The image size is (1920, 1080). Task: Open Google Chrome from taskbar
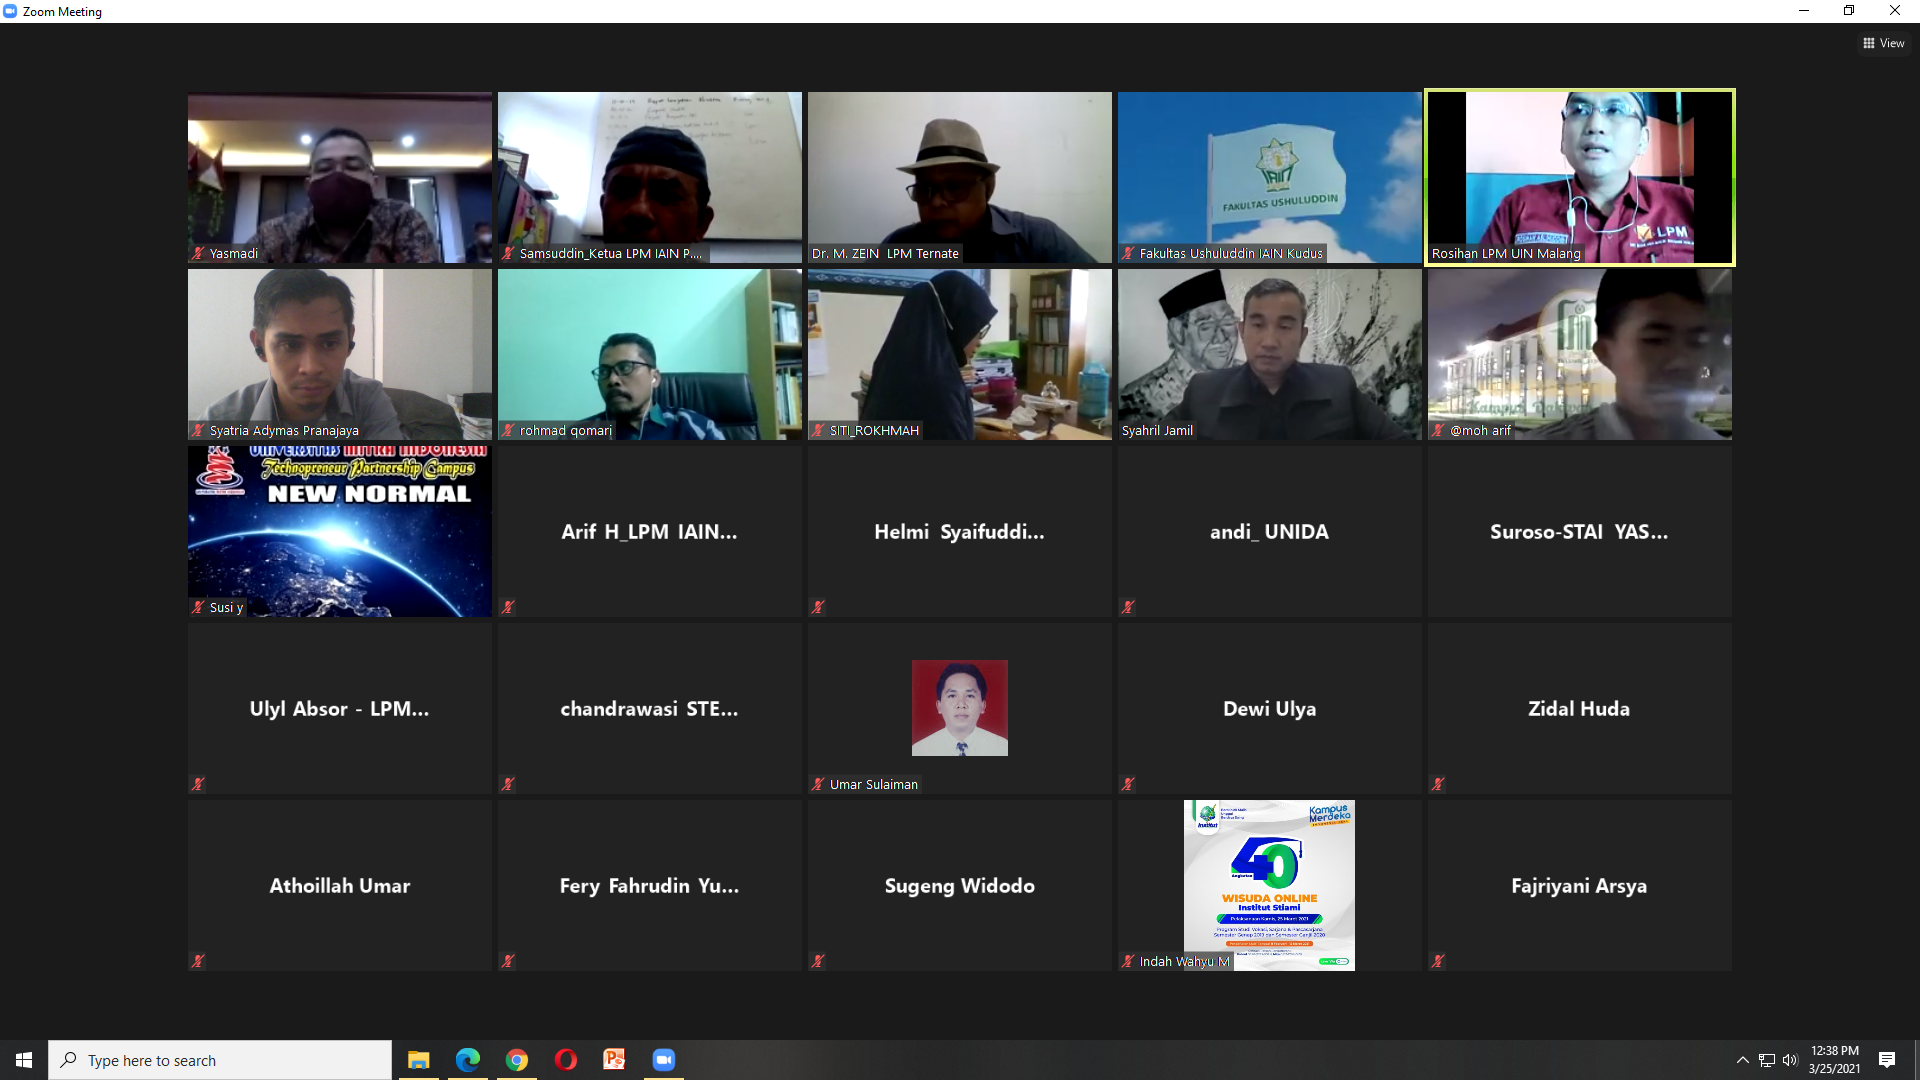516,1060
